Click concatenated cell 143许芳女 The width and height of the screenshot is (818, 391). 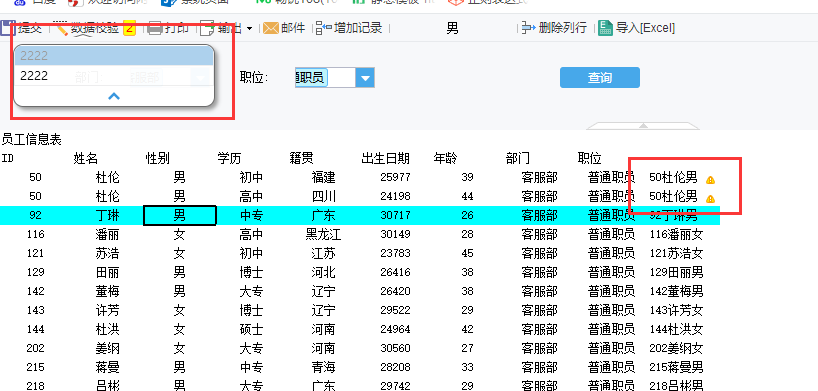pyautogui.click(x=677, y=311)
